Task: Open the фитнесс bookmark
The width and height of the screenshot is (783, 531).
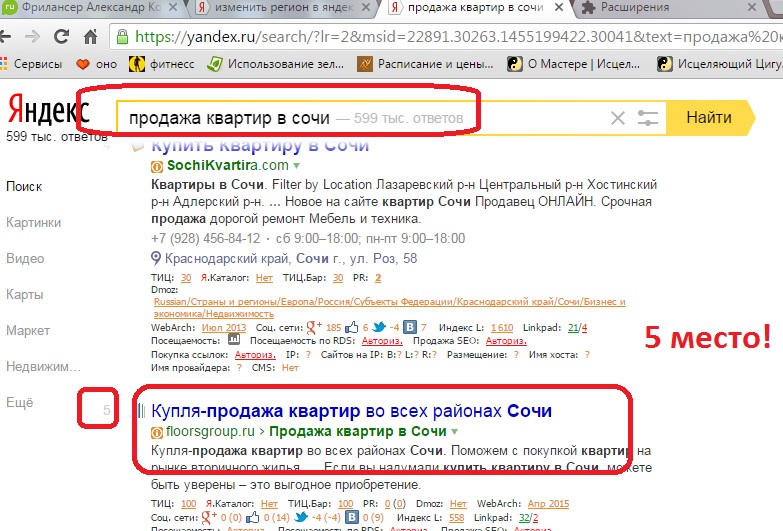Action: coord(161,64)
